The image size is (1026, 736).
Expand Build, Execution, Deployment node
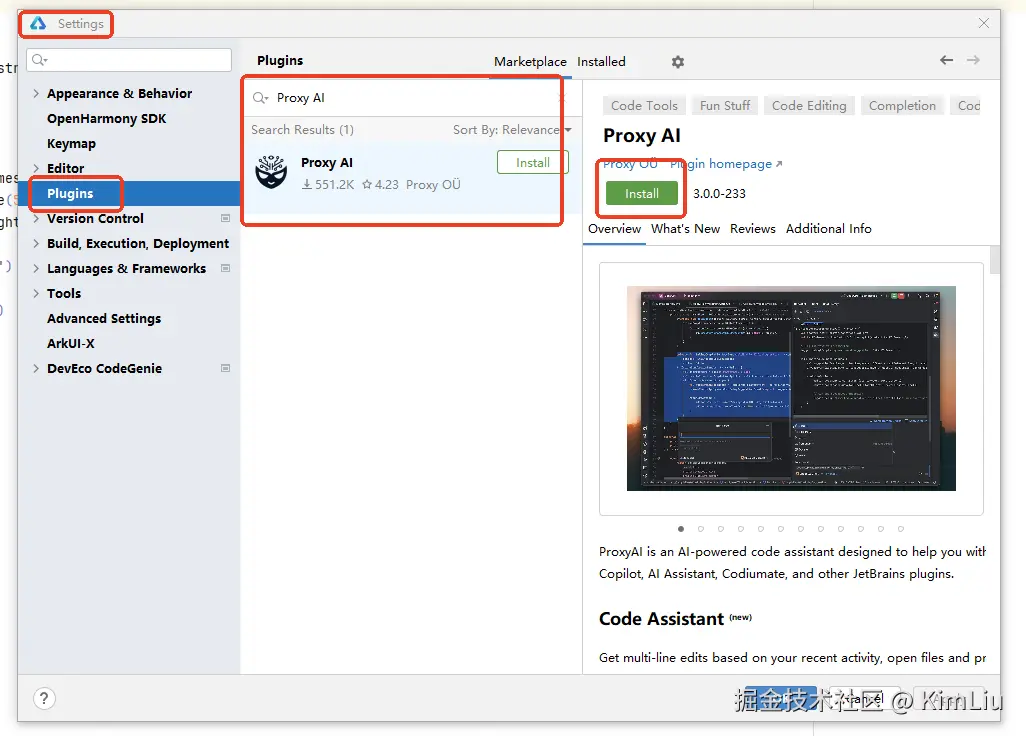[36, 243]
